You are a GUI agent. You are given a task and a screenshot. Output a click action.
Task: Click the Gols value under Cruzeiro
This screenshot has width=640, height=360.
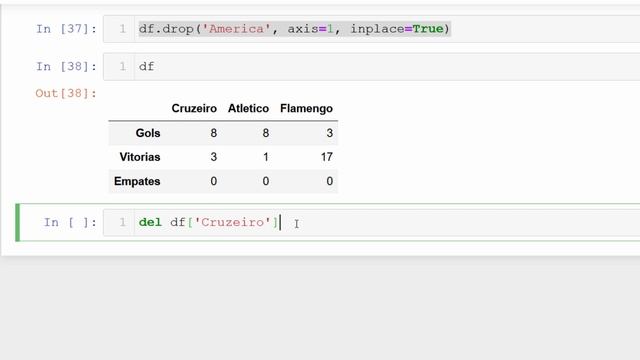[213, 133]
